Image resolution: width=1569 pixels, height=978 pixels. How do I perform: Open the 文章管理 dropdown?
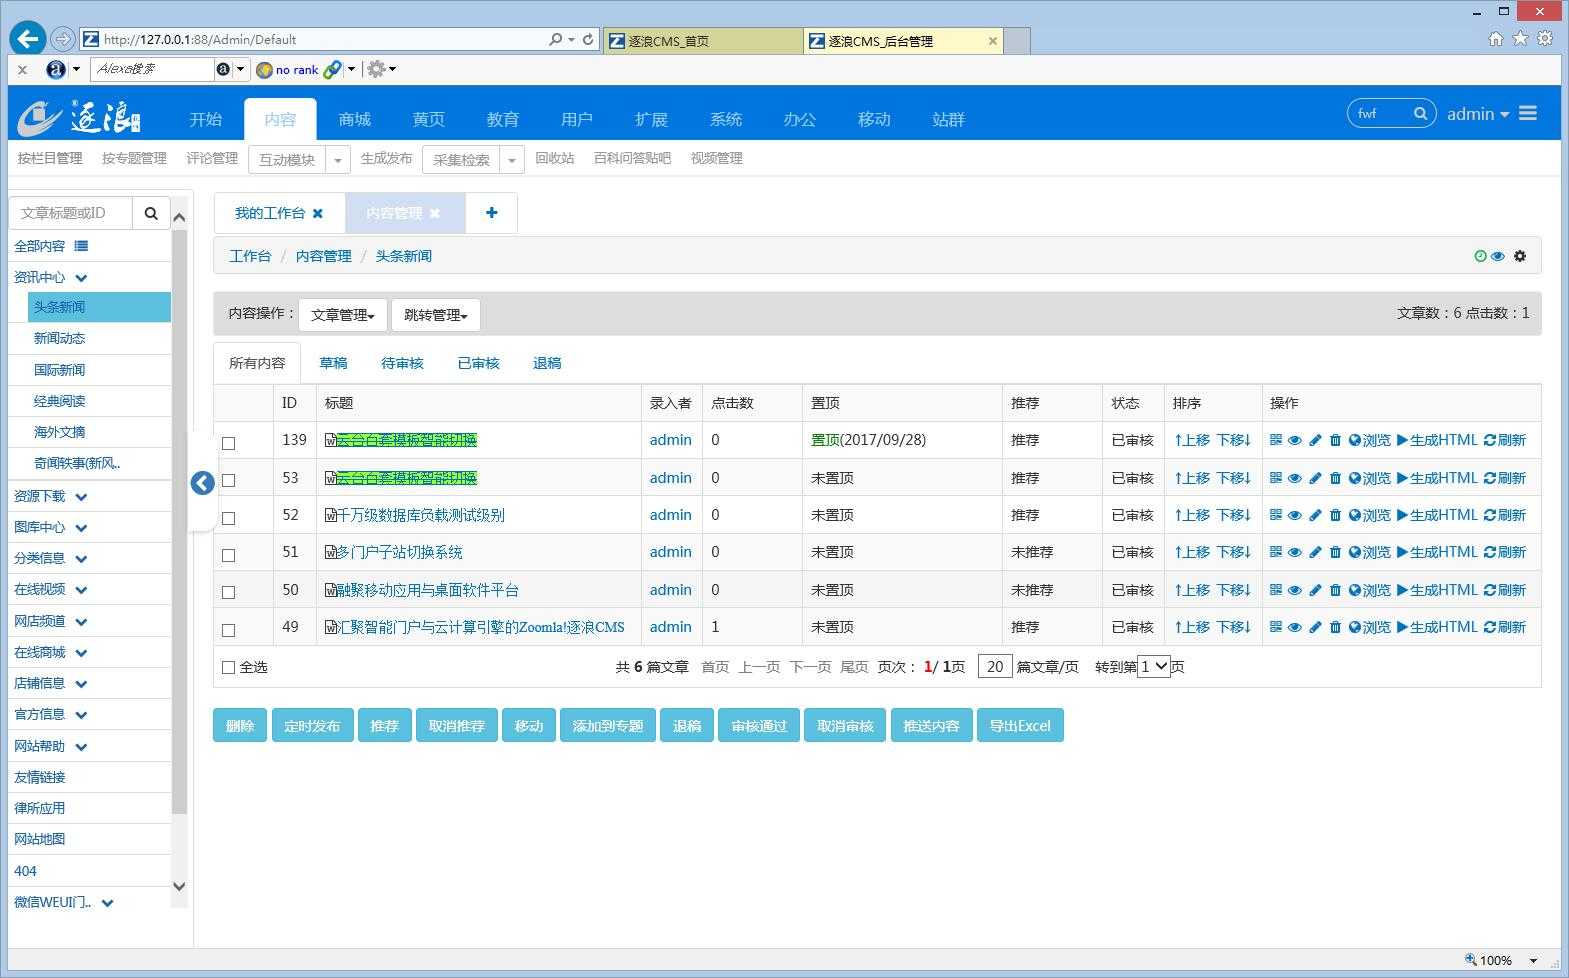(342, 314)
